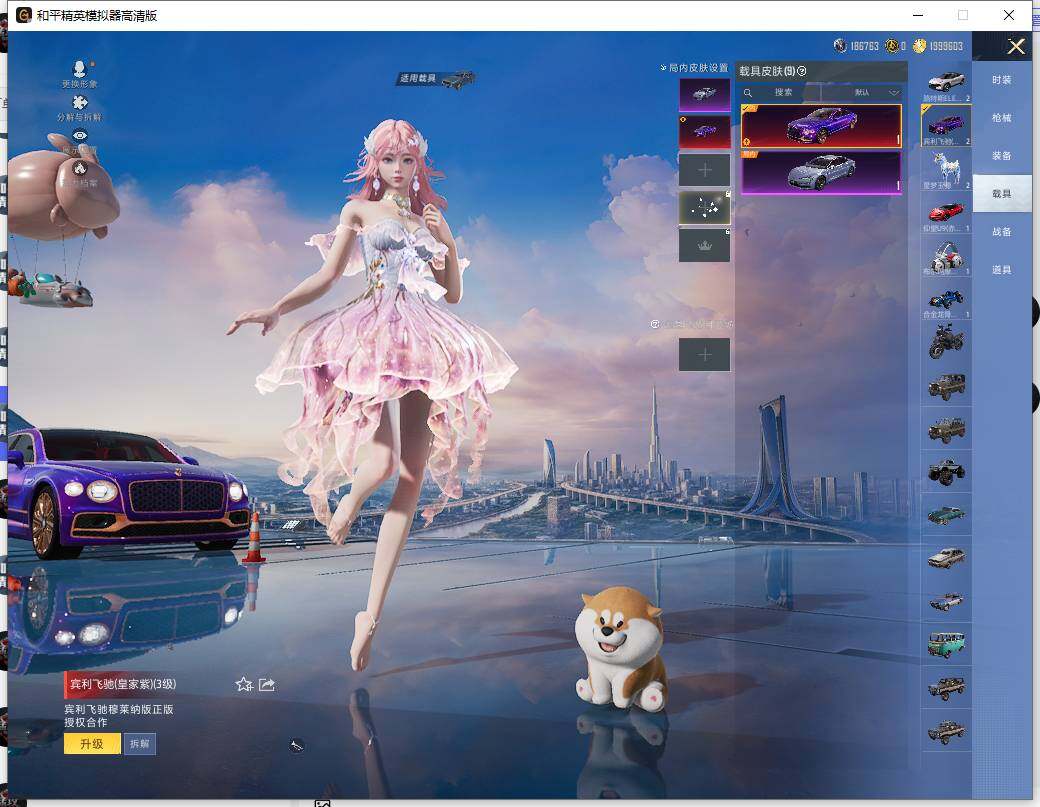The image size is (1040, 807).
Task: Select the blue buggy 合金龙骨 vehicle
Action: (x=946, y=300)
